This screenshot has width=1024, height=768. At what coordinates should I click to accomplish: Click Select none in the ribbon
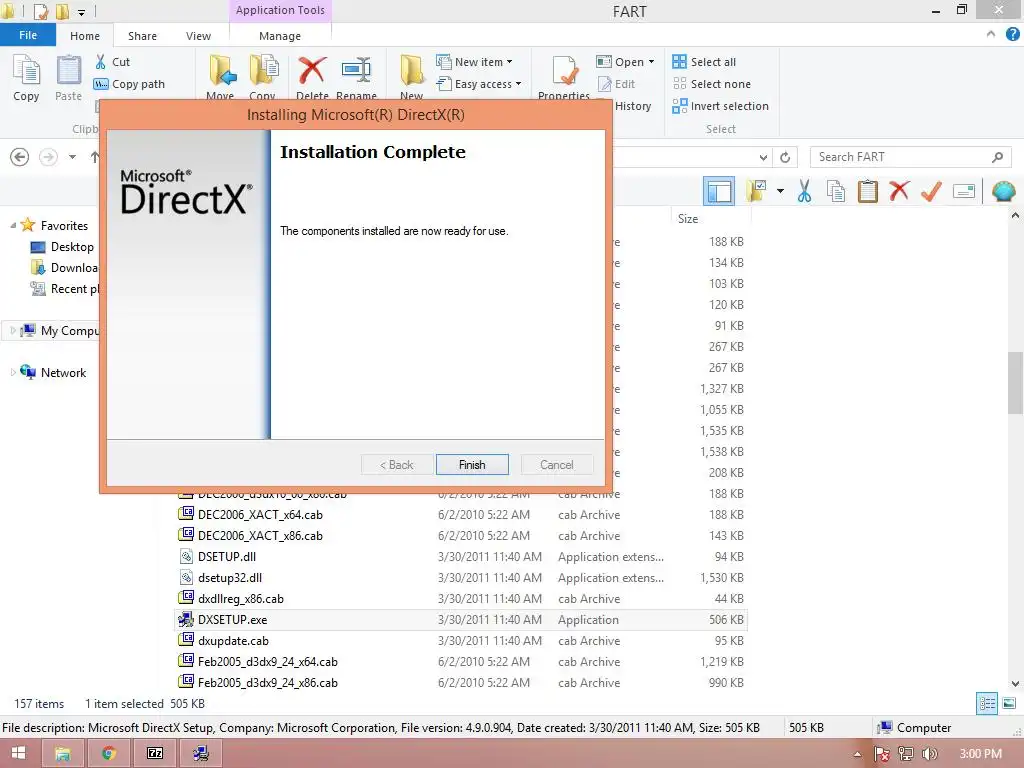(x=712, y=84)
